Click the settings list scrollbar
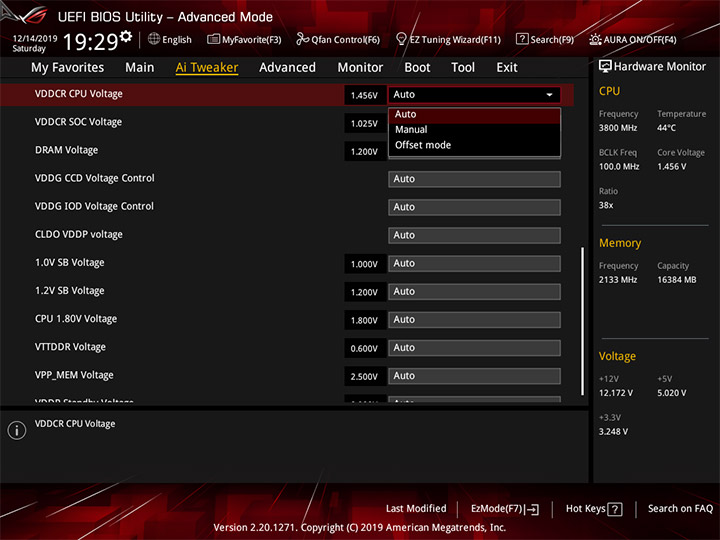The image size is (720, 540). [583, 321]
